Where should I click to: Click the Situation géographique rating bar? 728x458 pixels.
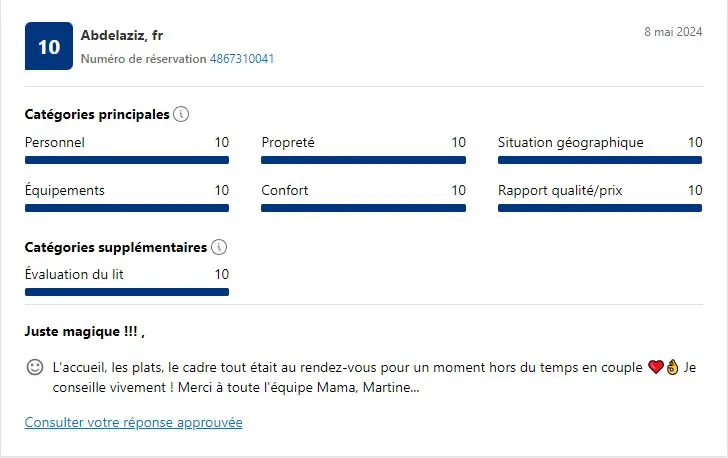[x=600, y=160]
